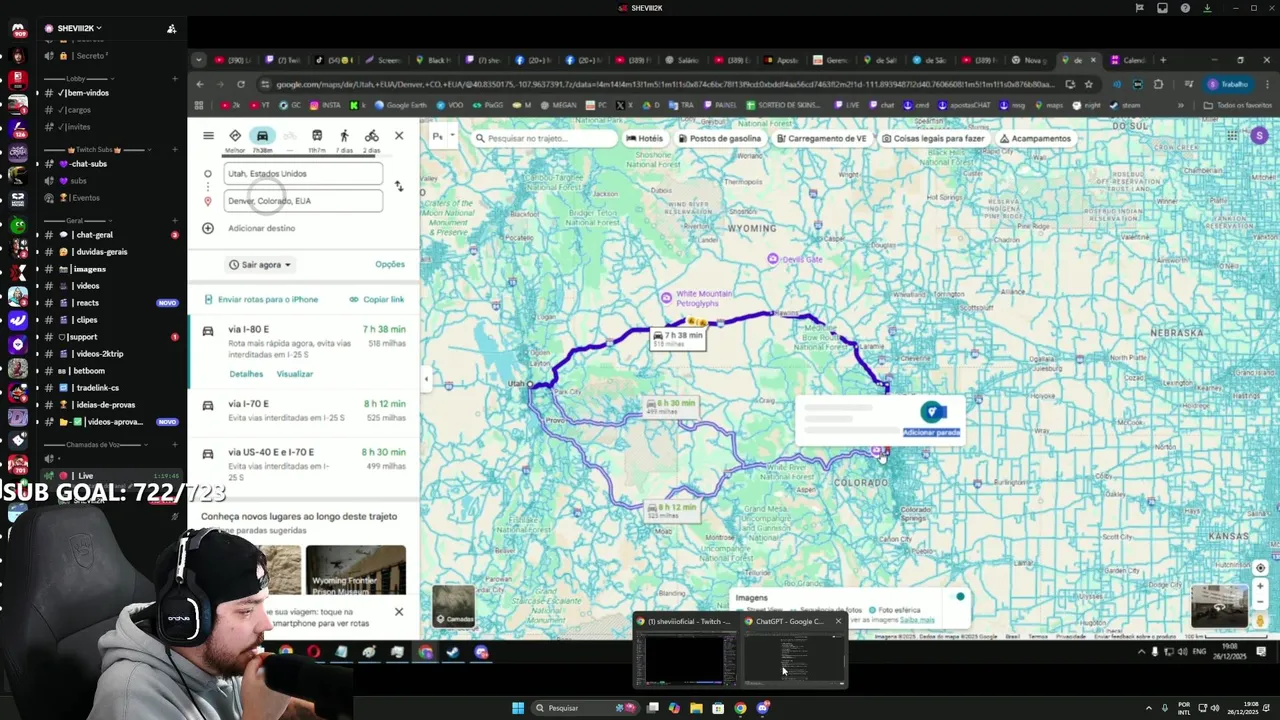Open the duvidas-gerais Discord channel
1280x720 pixels.
(x=100, y=252)
